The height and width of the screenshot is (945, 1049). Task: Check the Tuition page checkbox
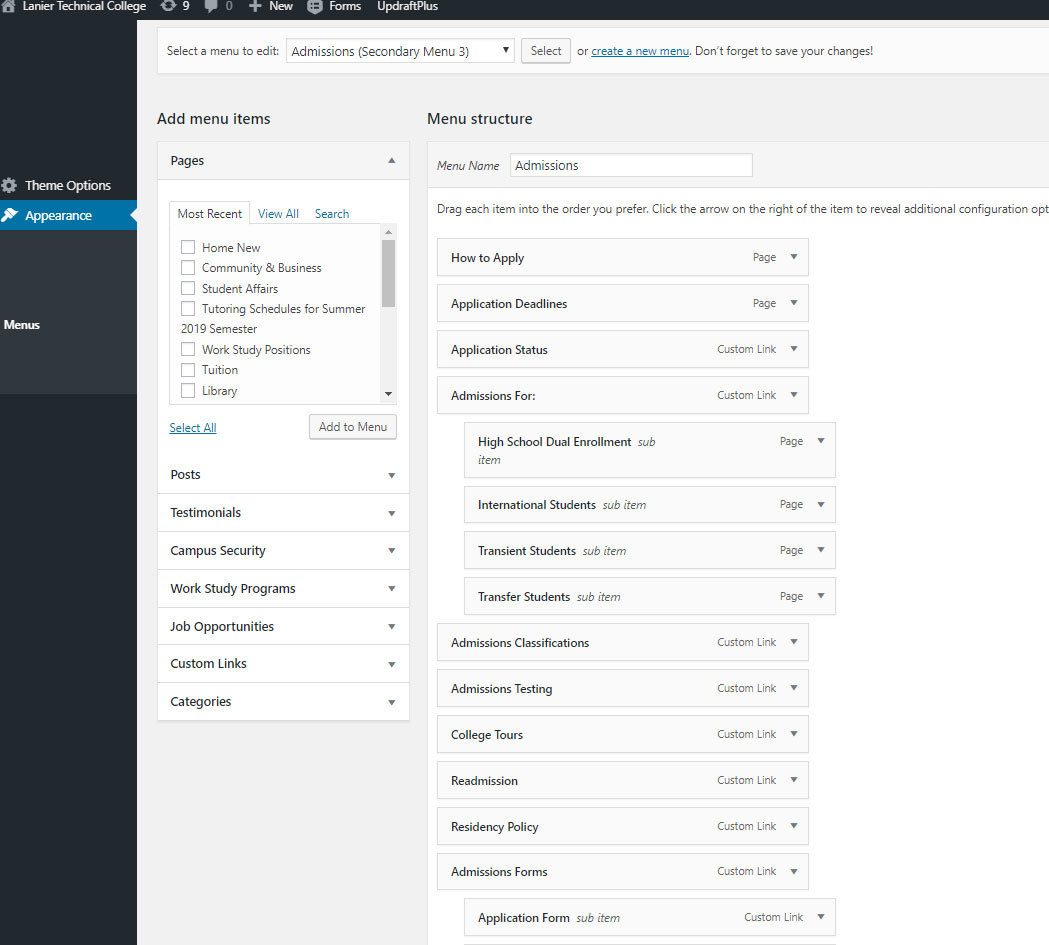(188, 370)
